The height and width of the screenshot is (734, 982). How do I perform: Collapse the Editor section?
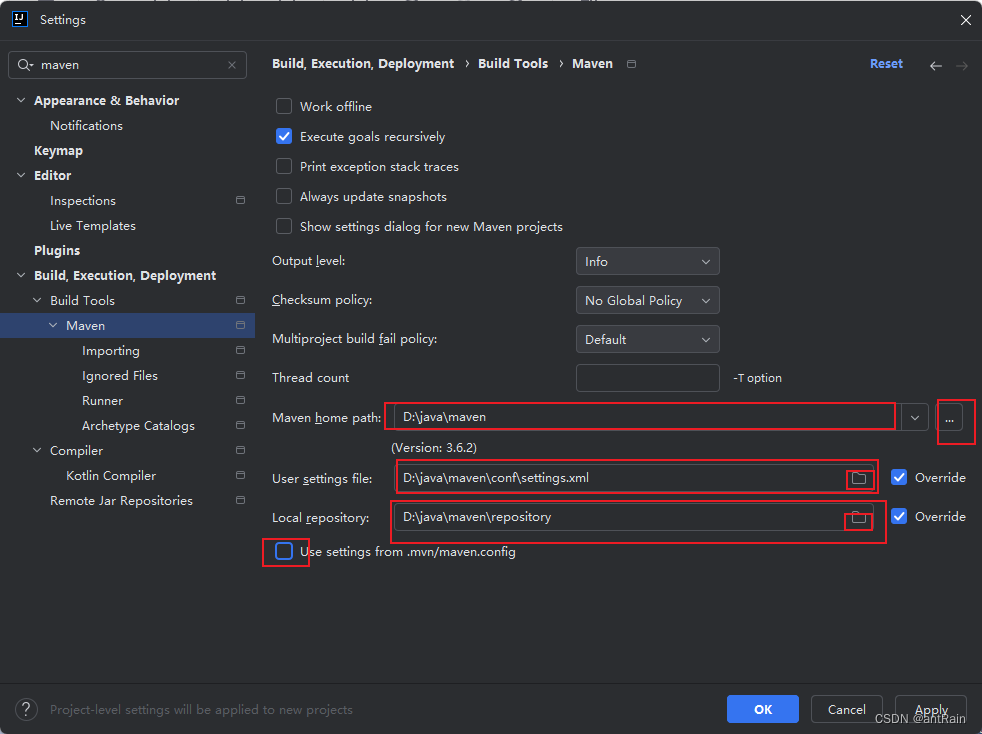coord(21,175)
